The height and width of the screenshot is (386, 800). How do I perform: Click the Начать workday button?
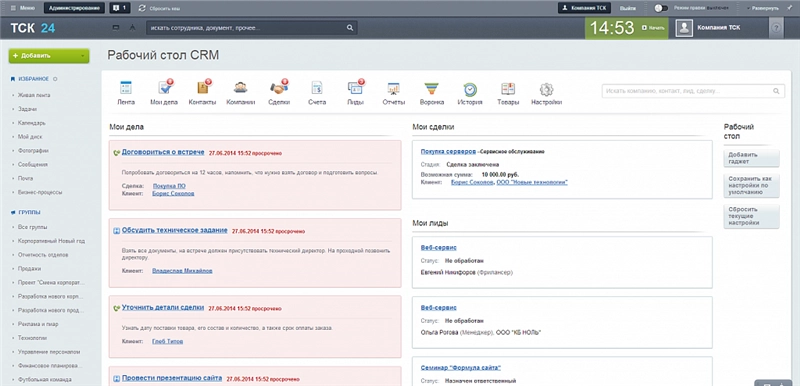(x=653, y=28)
